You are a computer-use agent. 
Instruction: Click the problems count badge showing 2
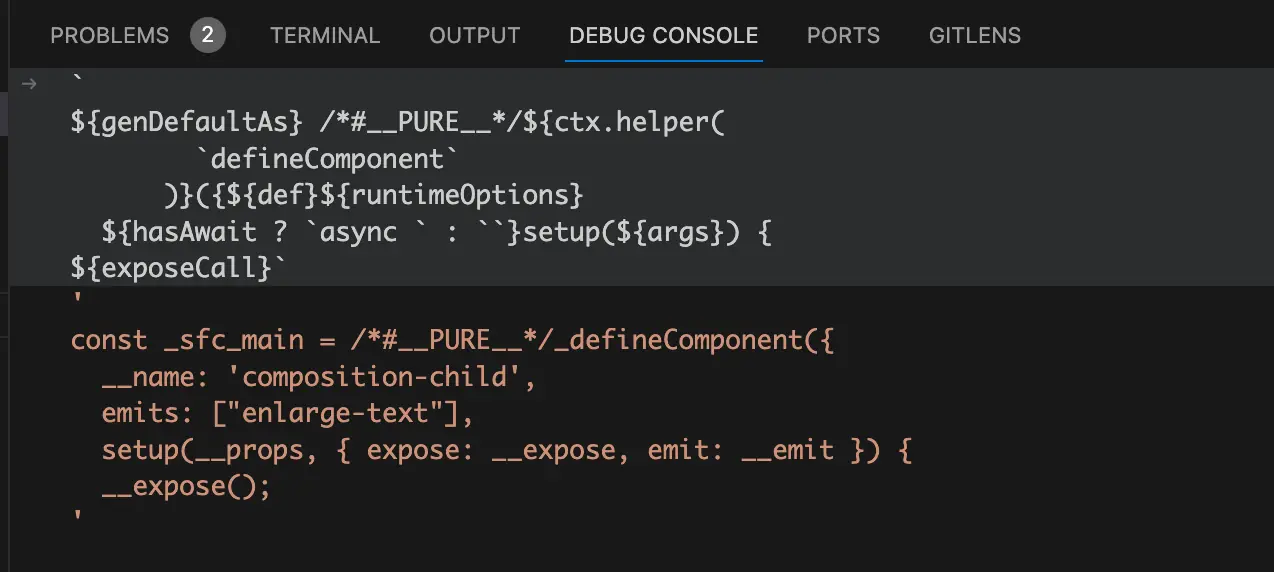click(207, 36)
